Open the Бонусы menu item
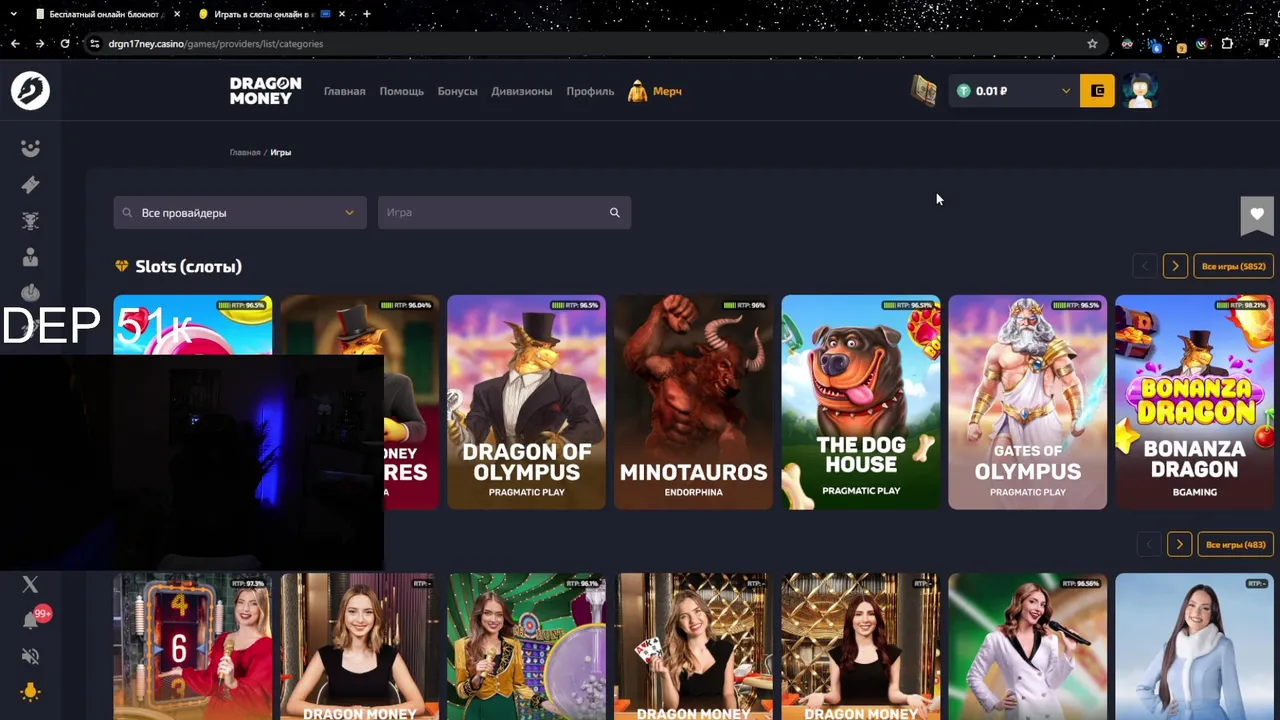This screenshot has width=1280, height=720. pyautogui.click(x=457, y=91)
